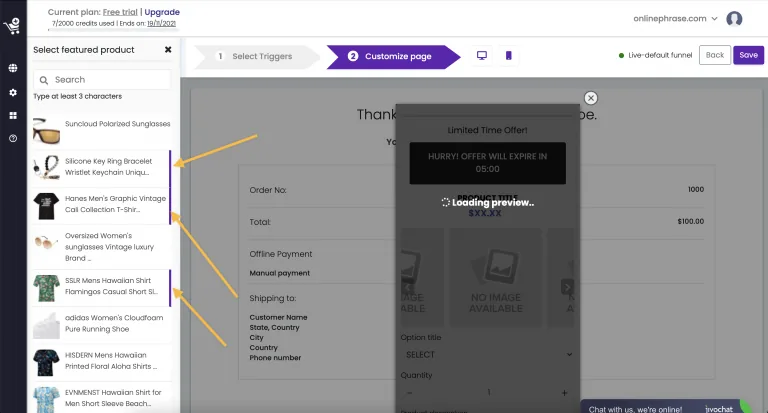Select Suncloud Polarized Sunglasses product
This screenshot has height=413, width=768.
point(101,130)
